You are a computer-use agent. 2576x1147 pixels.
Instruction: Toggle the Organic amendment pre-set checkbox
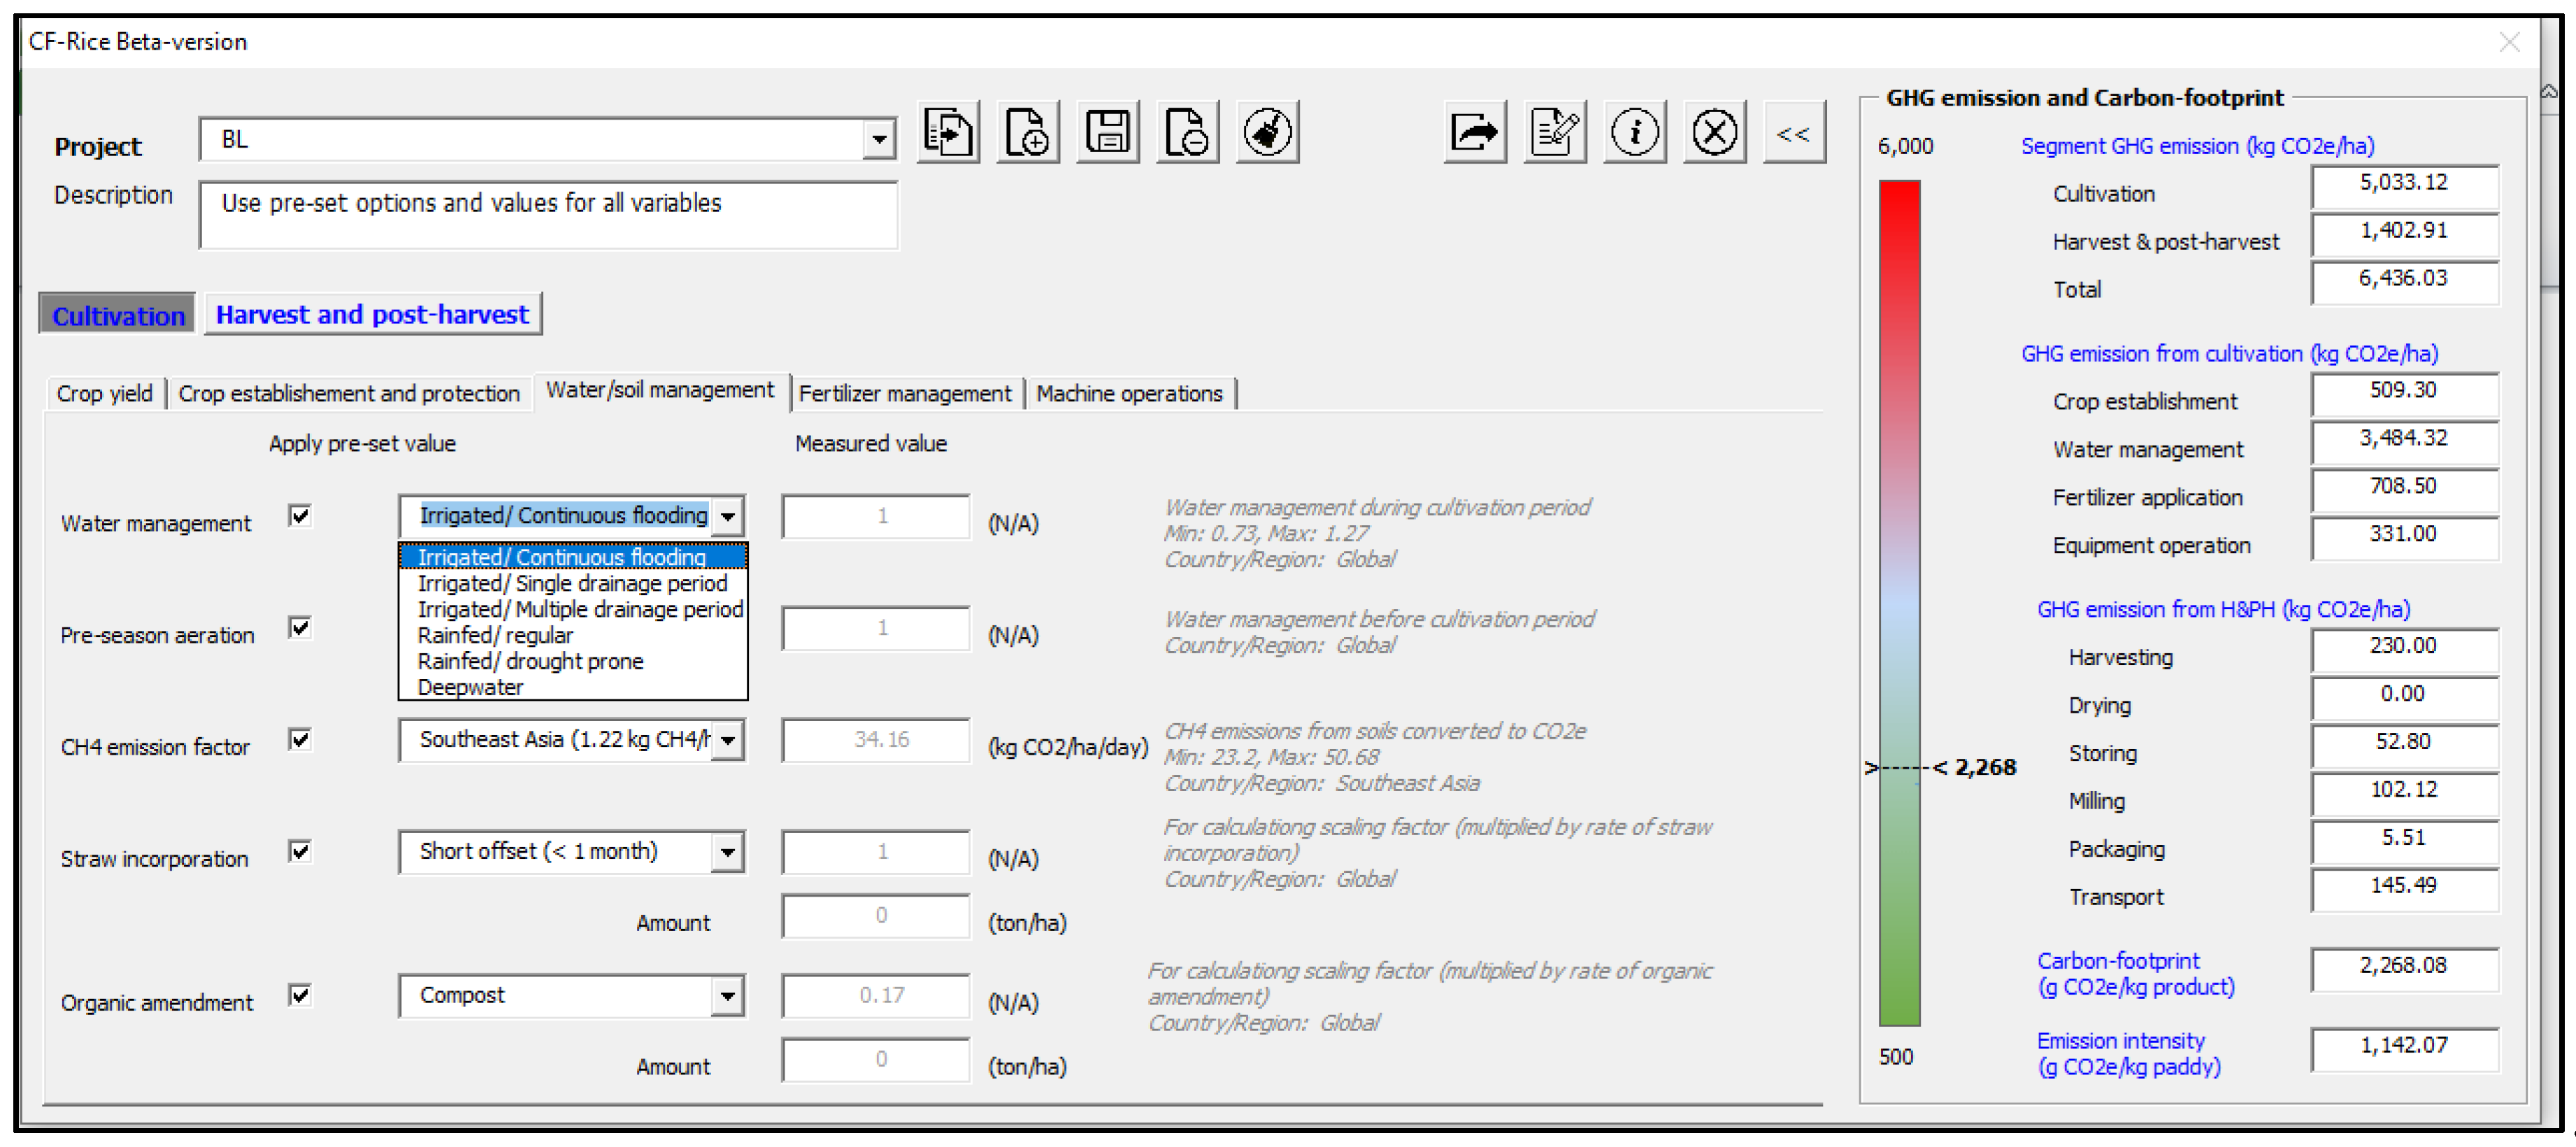[x=299, y=995]
